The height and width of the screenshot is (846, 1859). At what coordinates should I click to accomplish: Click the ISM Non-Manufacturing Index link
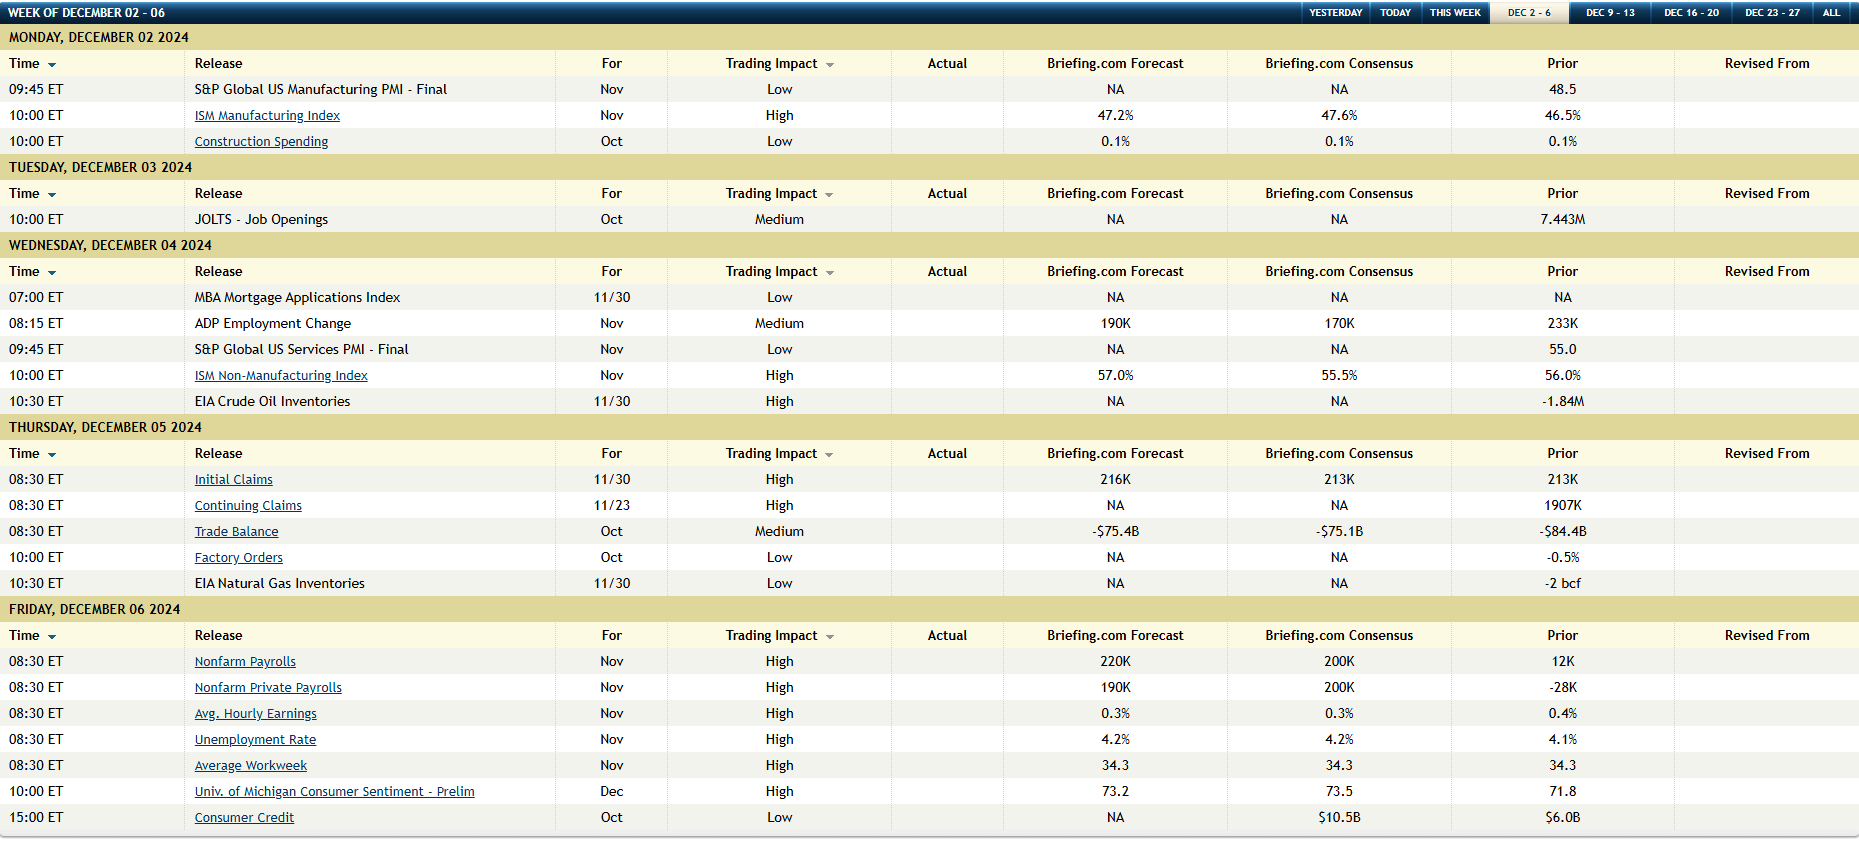[x=281, y=376]
